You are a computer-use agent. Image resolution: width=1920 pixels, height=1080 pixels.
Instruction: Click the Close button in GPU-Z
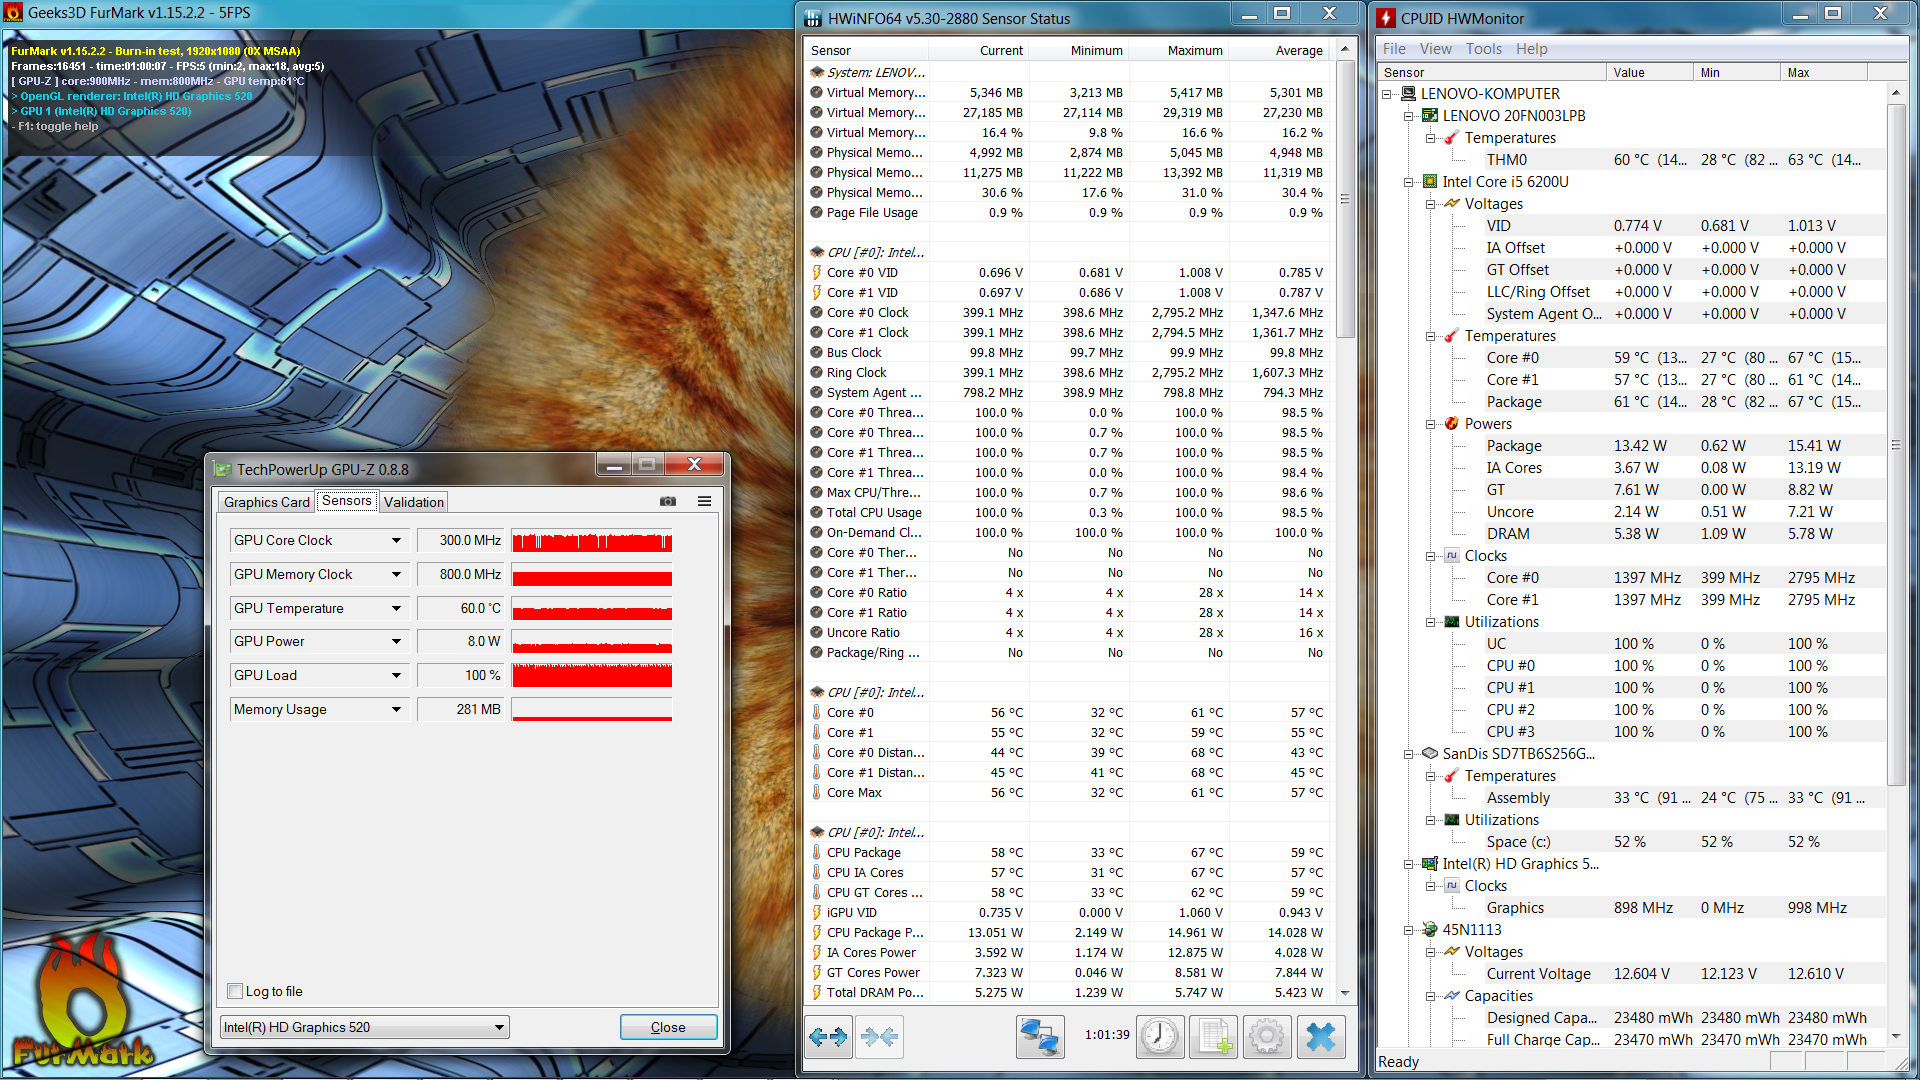(x=668, y=1027)
